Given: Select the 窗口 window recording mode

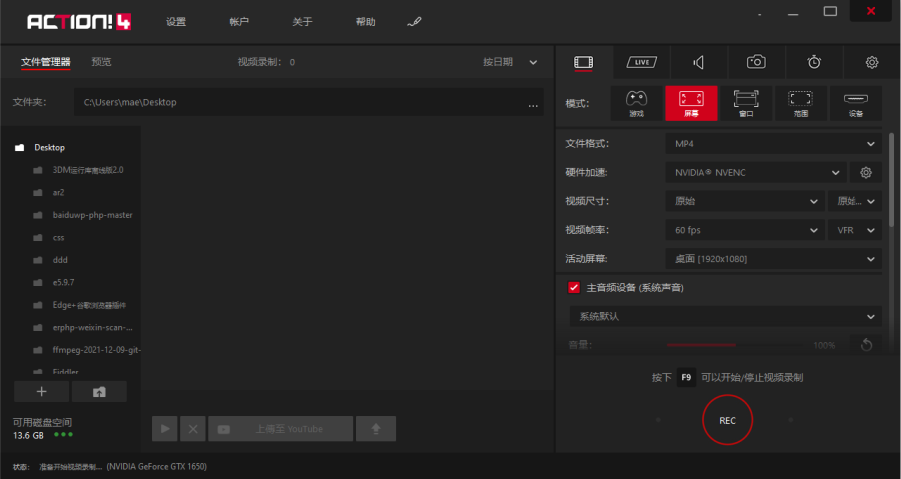Looking at the screenshot, I should coord(746,103).
